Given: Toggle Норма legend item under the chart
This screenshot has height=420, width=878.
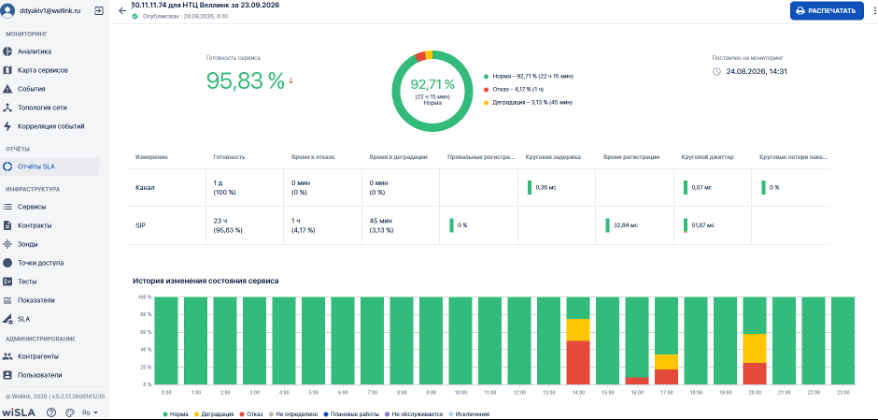Looking at the screenshot, I should click(175, 414).
